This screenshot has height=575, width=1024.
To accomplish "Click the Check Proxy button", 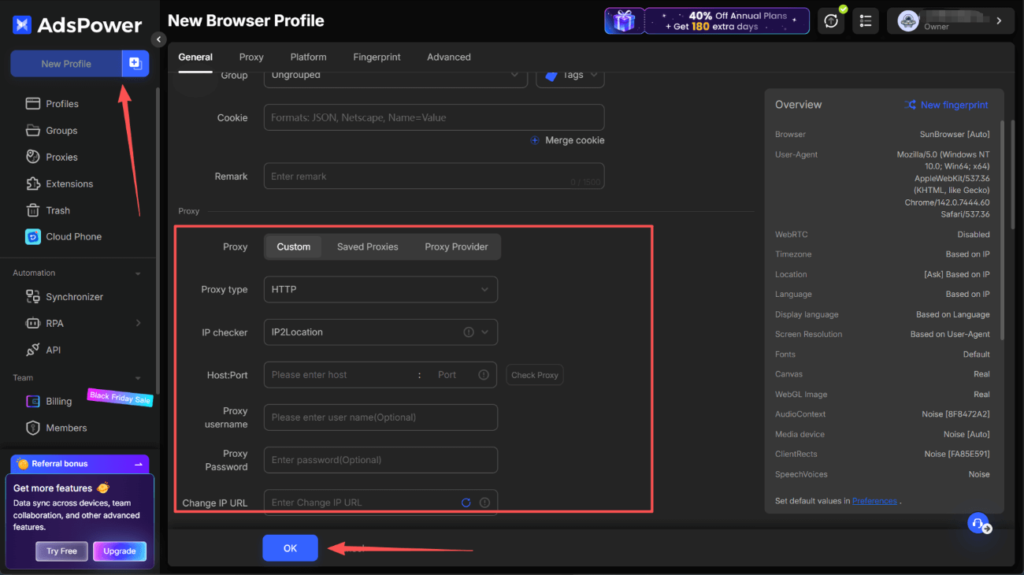I will 534,375.
